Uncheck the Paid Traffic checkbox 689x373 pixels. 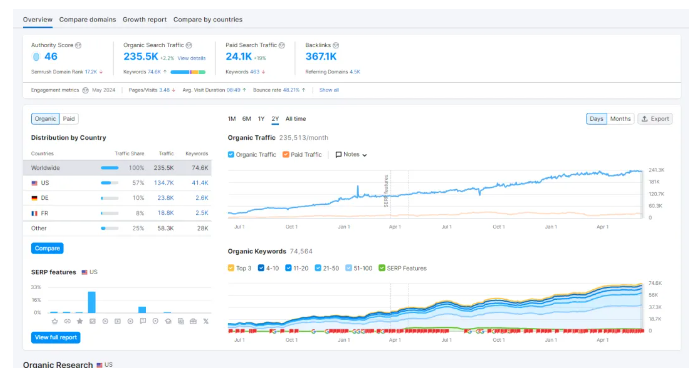(286, 154)
